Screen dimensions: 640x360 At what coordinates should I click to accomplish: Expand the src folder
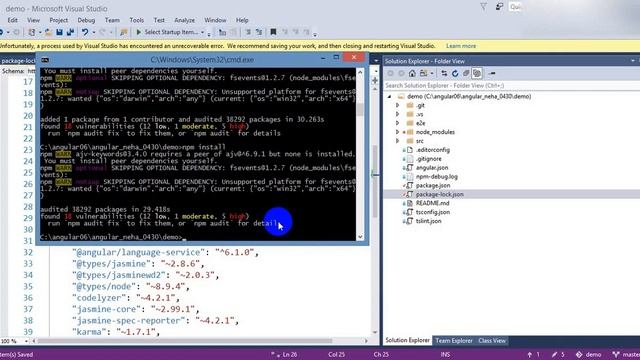398,141
